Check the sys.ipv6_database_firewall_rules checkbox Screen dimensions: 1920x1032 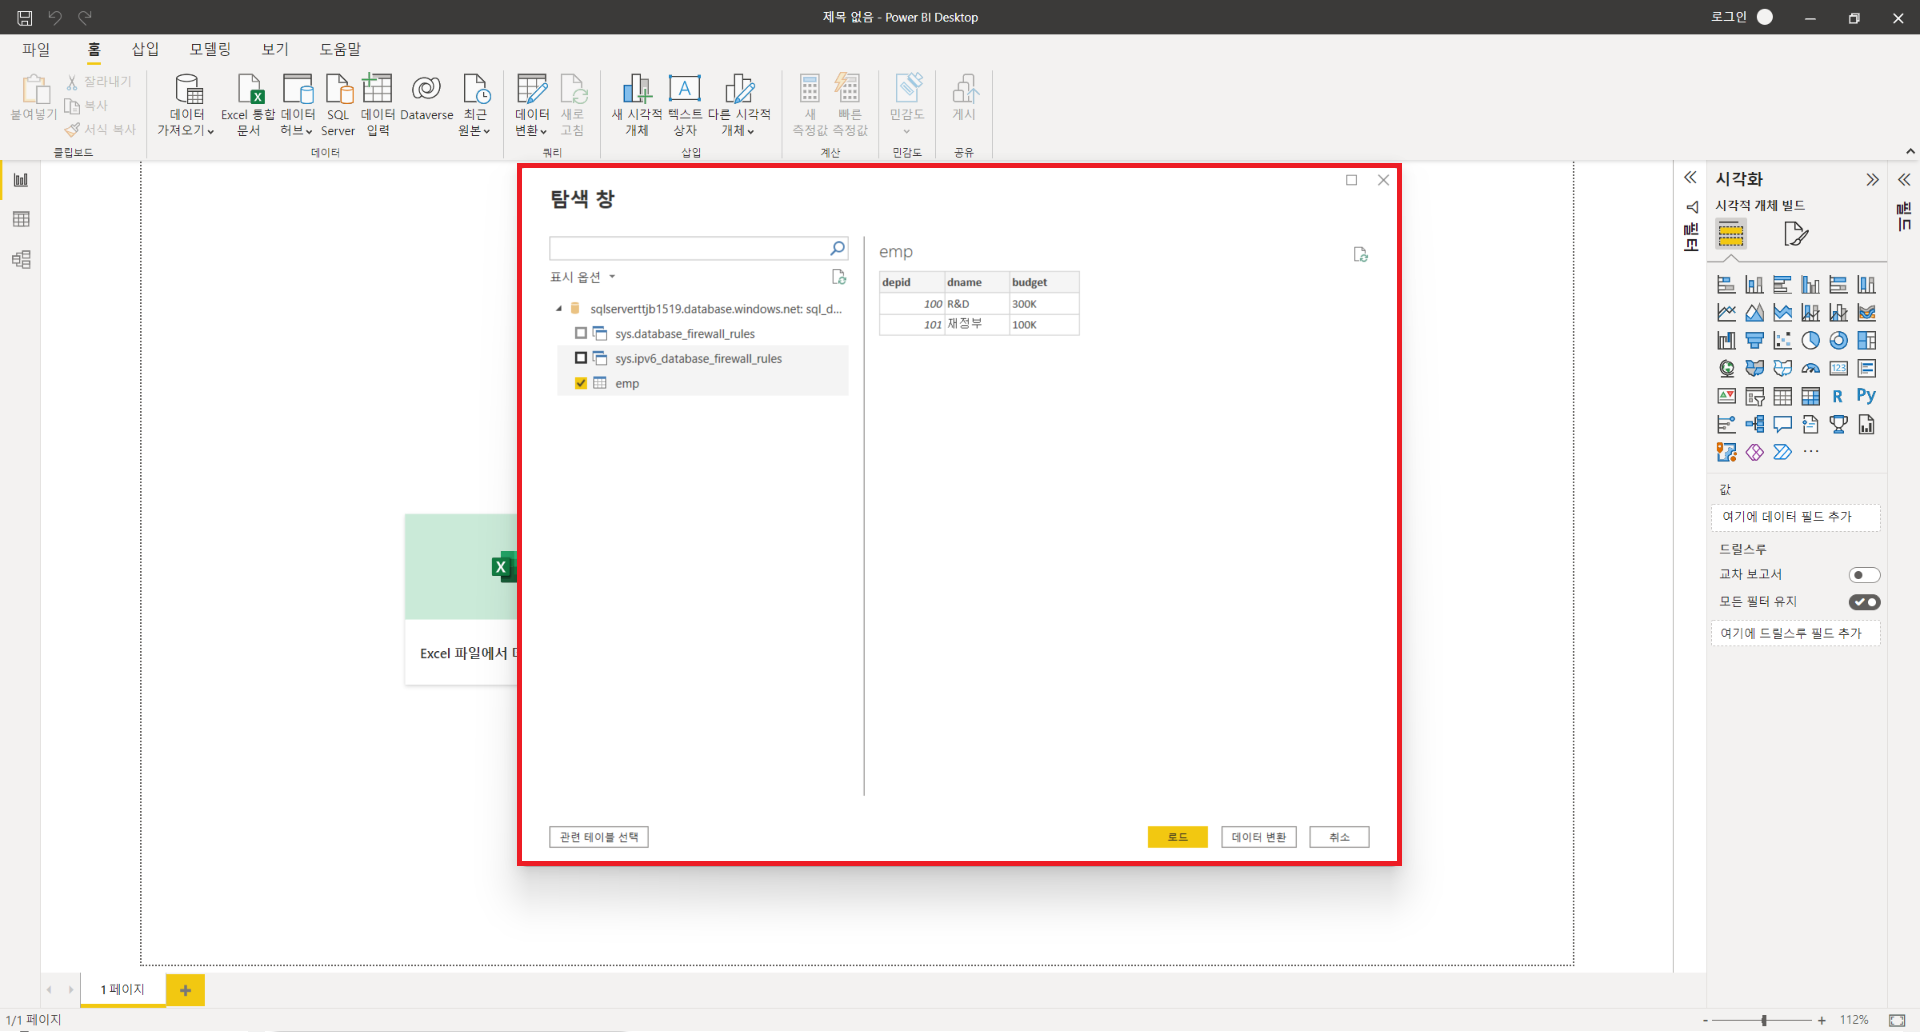pos(581,358)
